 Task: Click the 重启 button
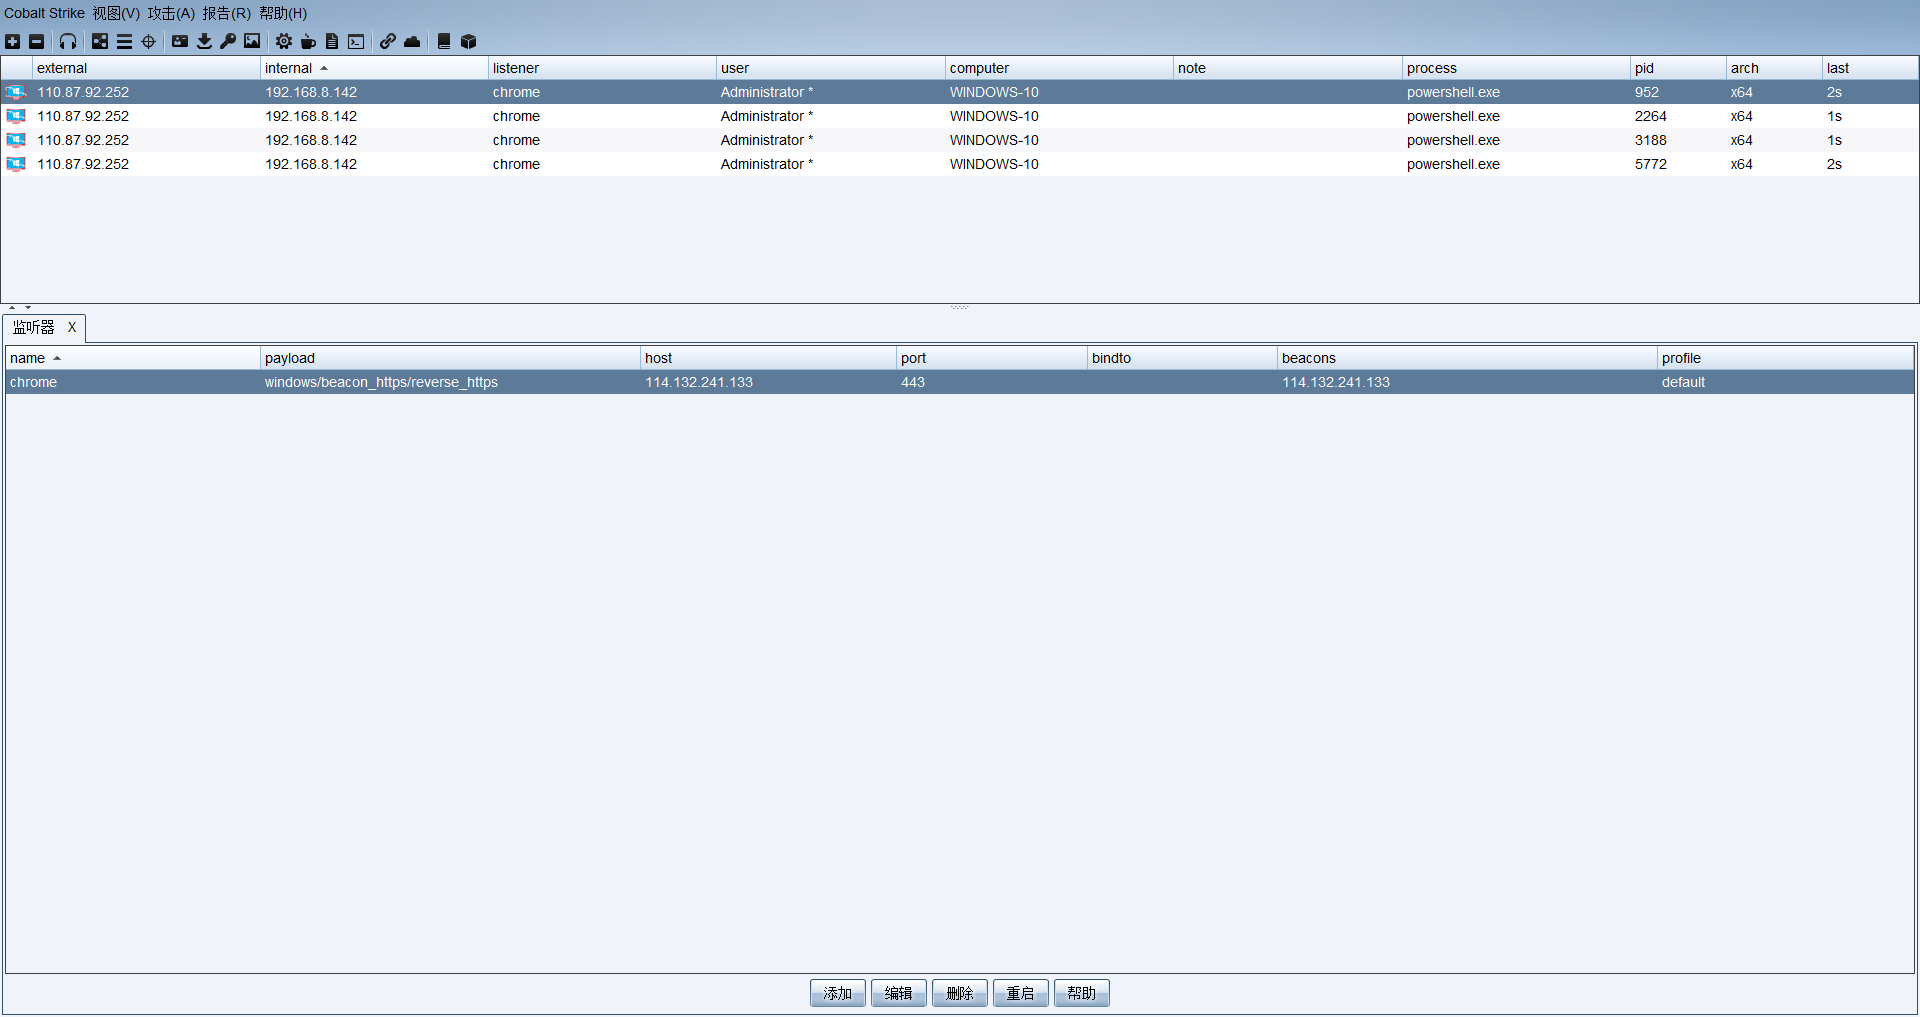pos(1021,993)
